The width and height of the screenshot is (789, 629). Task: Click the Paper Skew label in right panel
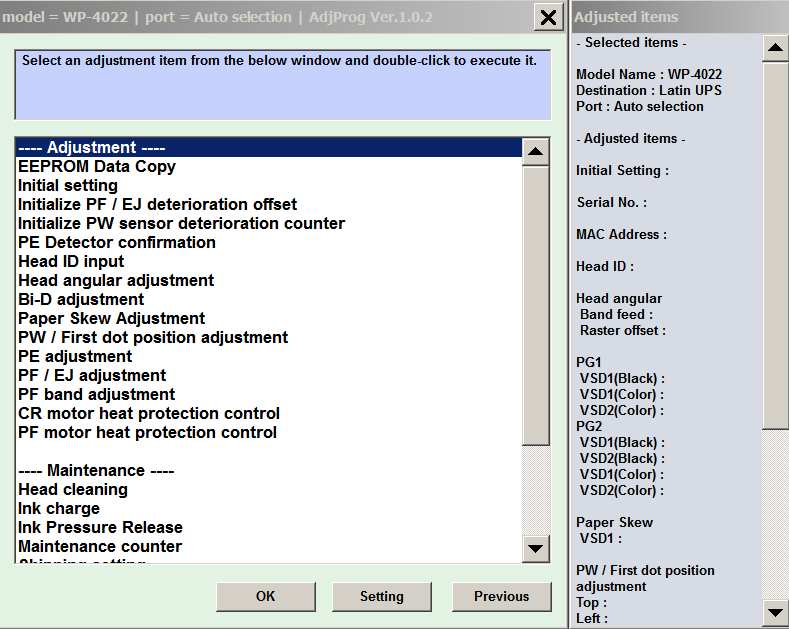614,522
